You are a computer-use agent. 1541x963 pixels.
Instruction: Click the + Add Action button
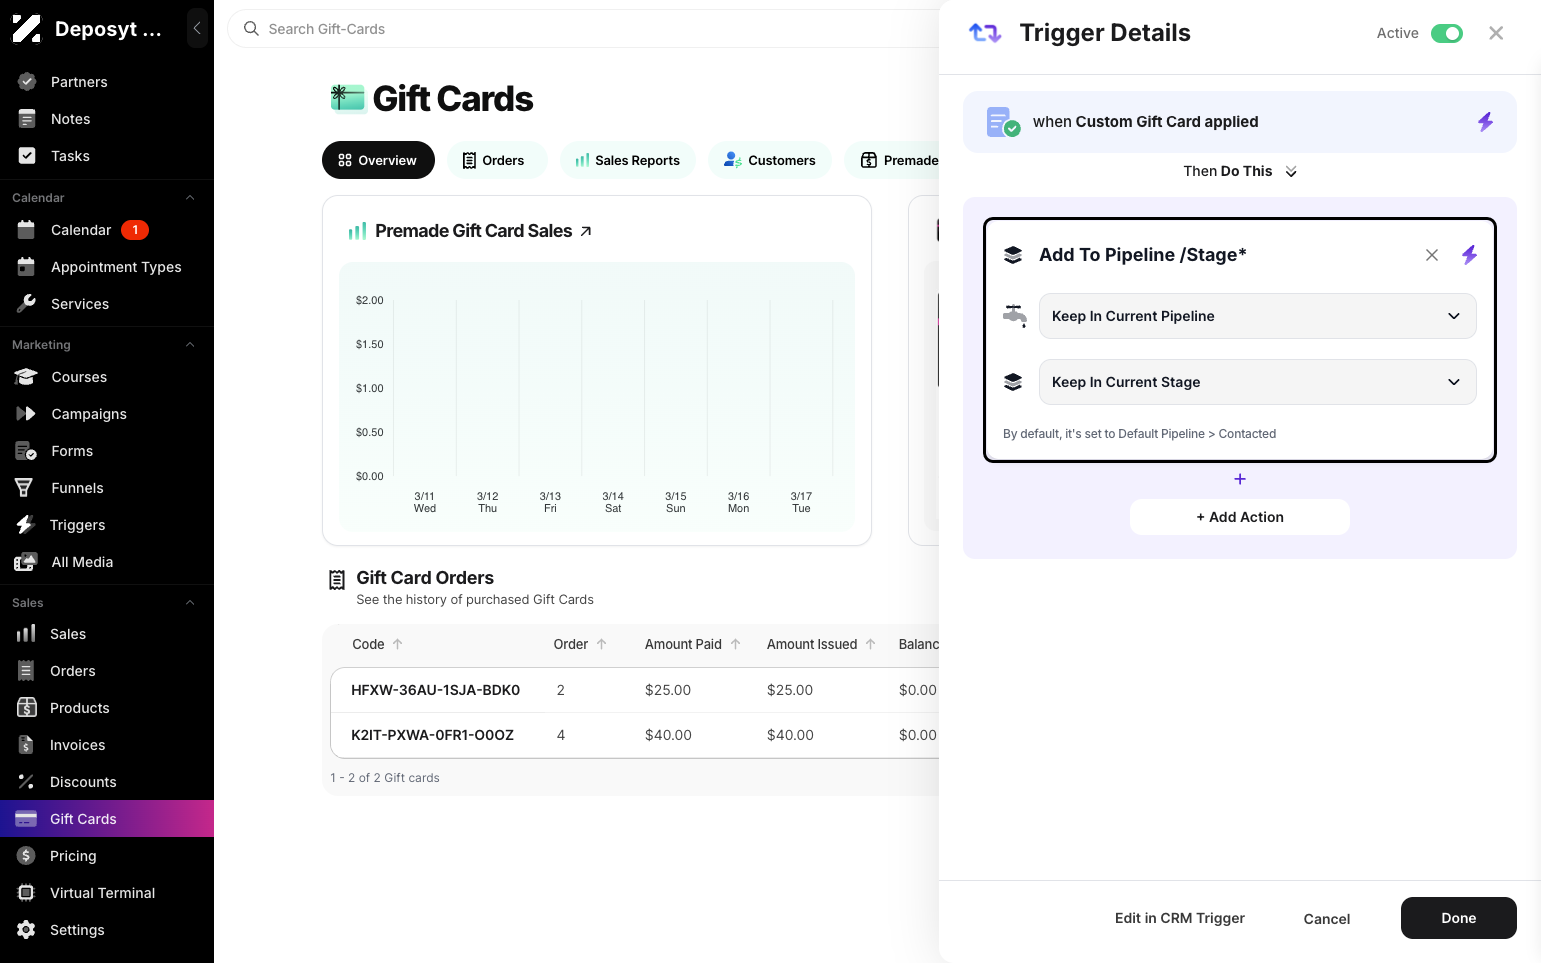click(1239, 517)
